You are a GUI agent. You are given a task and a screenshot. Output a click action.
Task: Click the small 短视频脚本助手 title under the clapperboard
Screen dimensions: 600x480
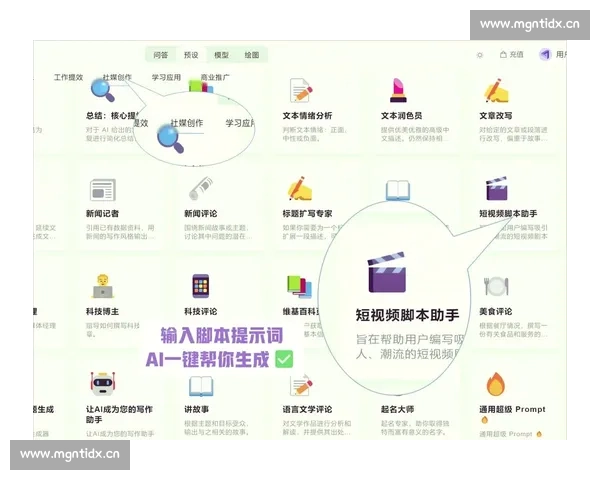pyautogui.click(x=508, y=214)
